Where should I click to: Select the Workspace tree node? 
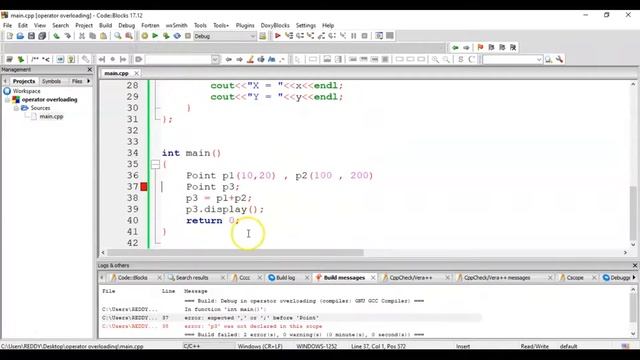[x=26, y=91]
